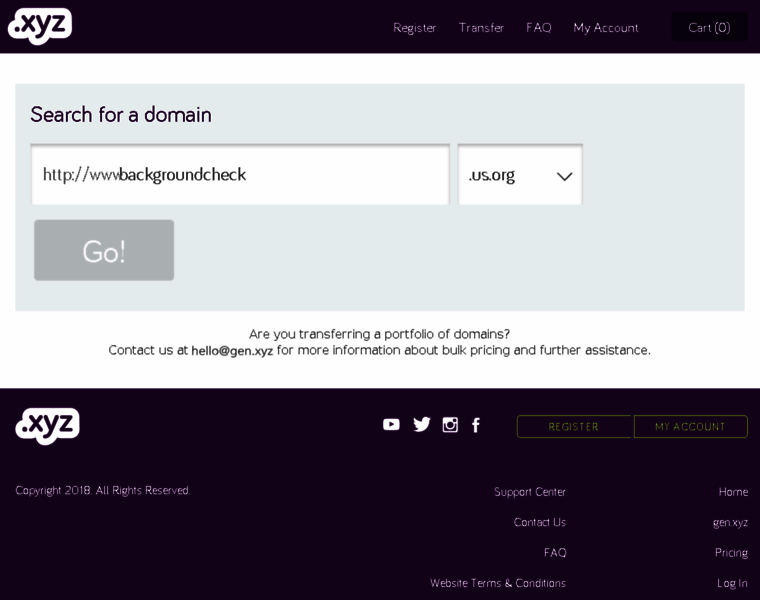
Task: Click the .xyz logo in footer
Action: [47, 425]
